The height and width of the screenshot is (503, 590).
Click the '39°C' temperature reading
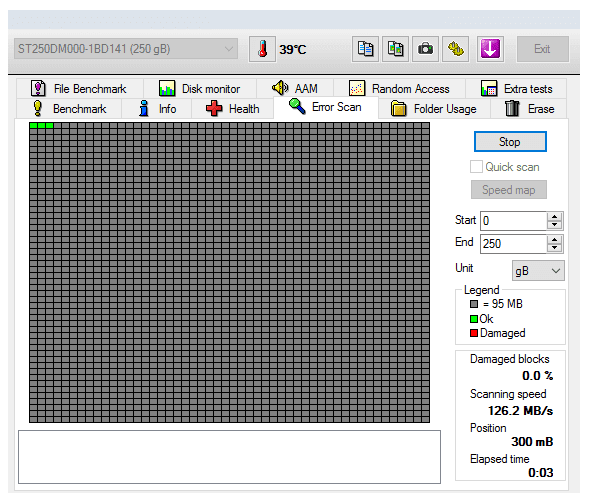click(x=292, y=49)
